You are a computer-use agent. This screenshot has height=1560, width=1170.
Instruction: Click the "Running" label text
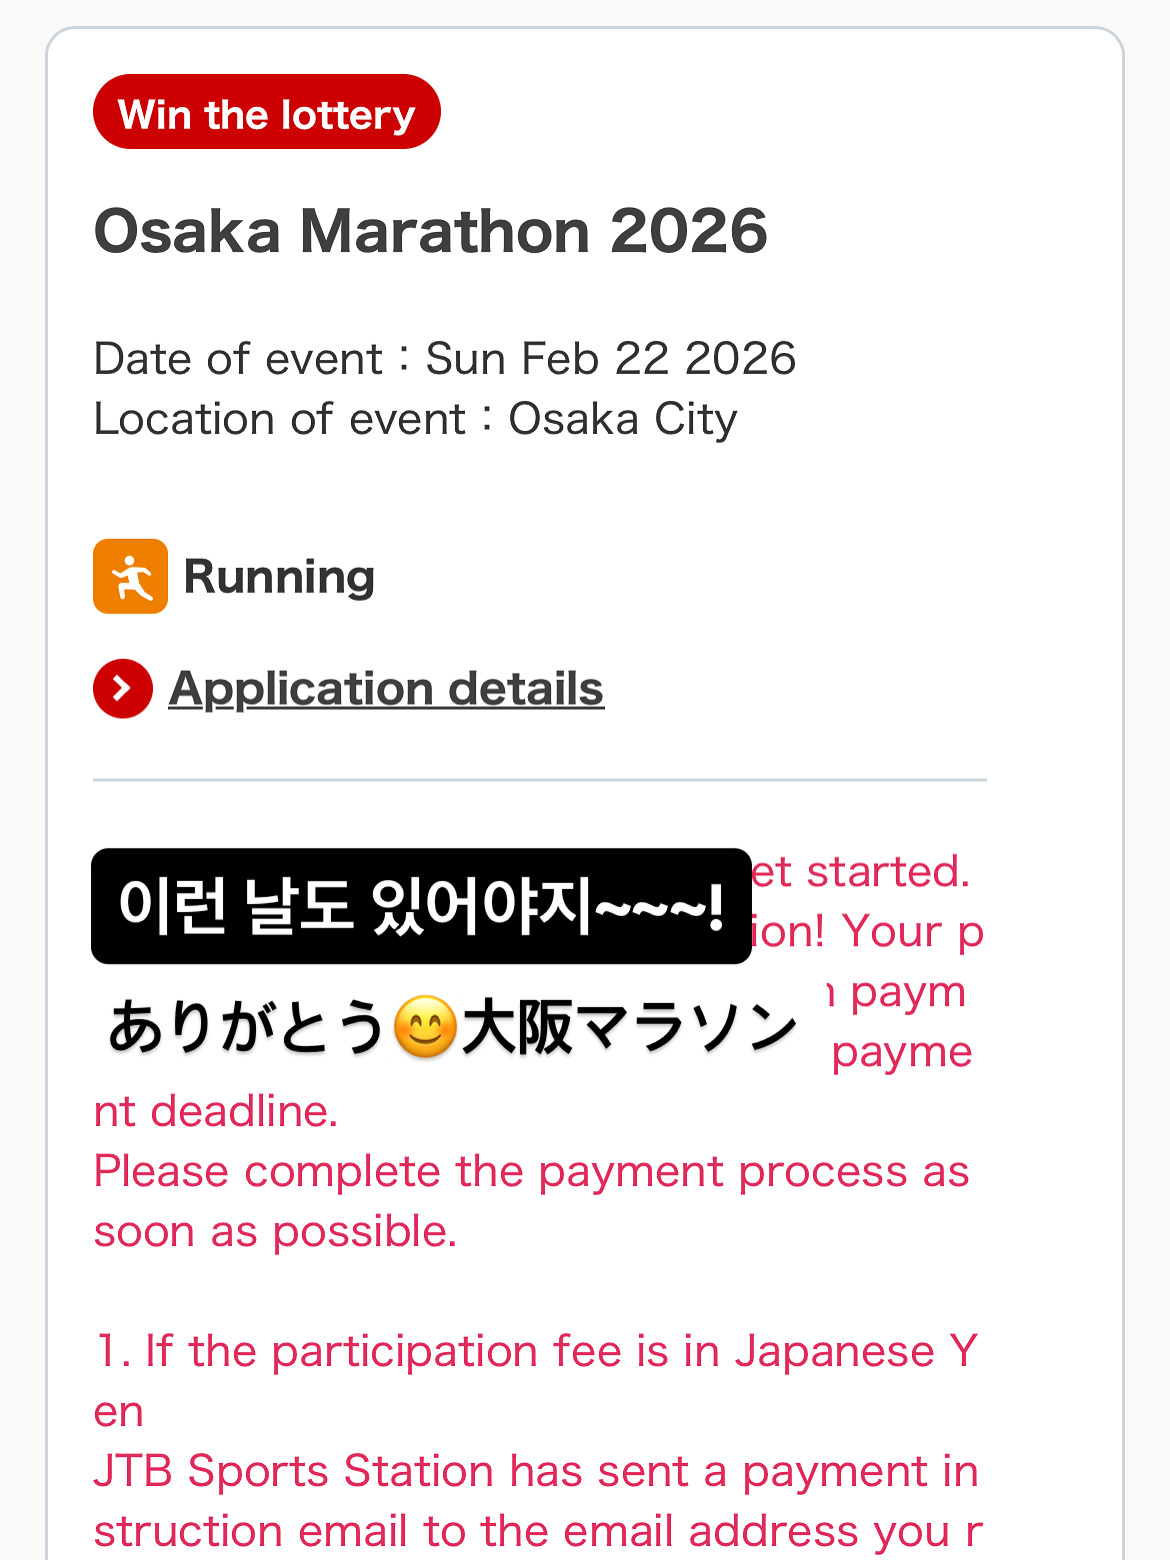pyautogui.click(x=279, y=577)
